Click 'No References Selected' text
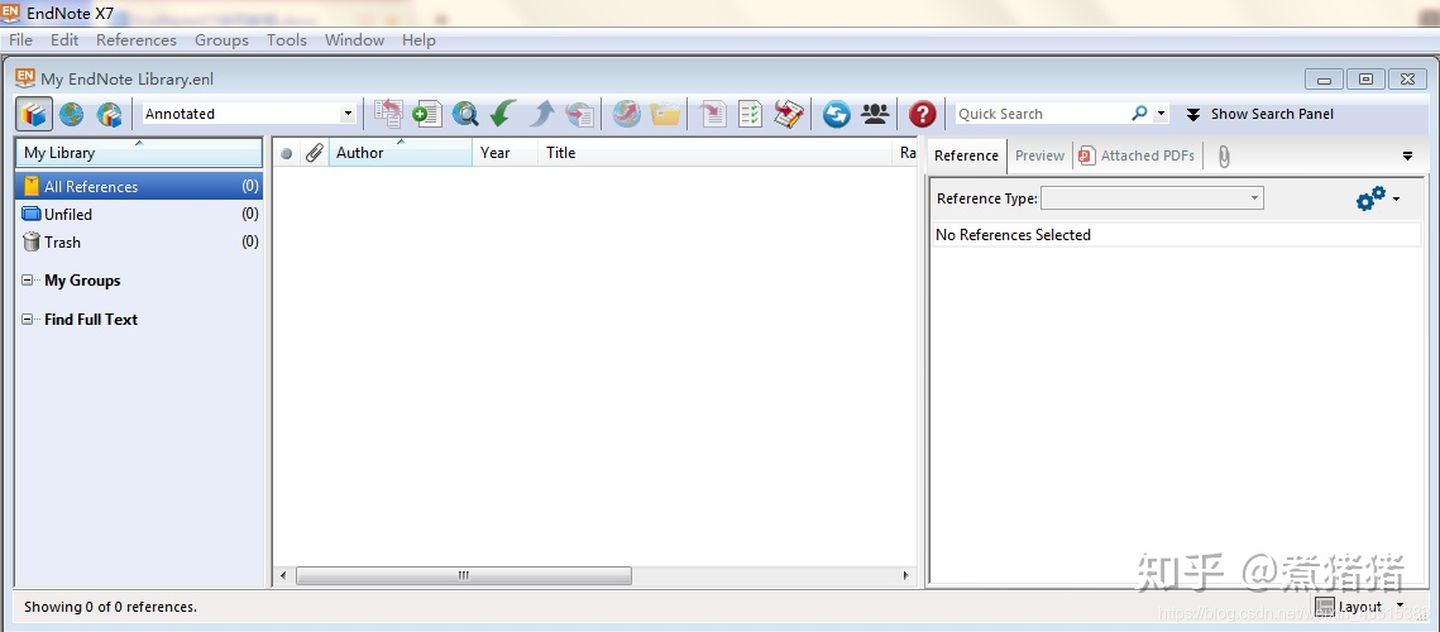The height and width of the screenshot is (632, 1440). coord(1013,235)
